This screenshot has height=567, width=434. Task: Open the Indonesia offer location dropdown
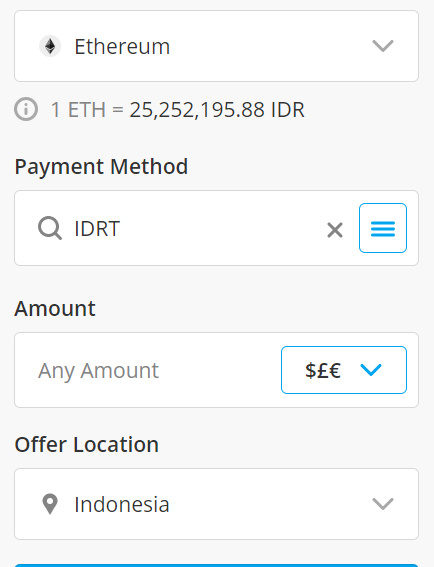pos(216,504)
